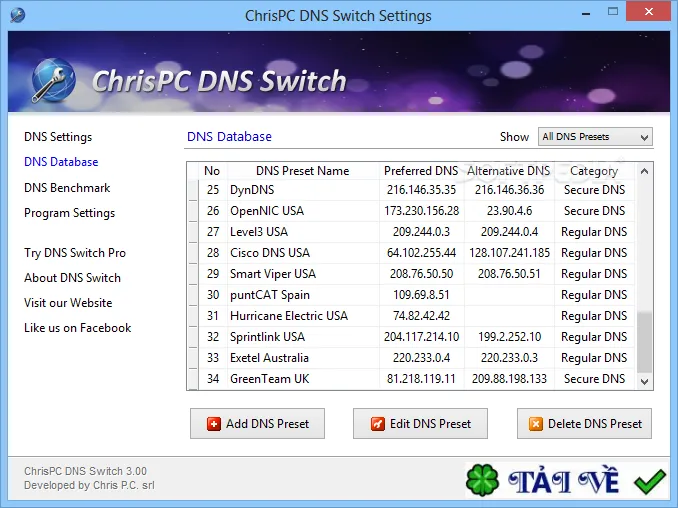This screenshot has width=678, height=508.
Task: Click the red plus Add DNS Preset icon
Action: pyautogui.click(x=214, y=424)
